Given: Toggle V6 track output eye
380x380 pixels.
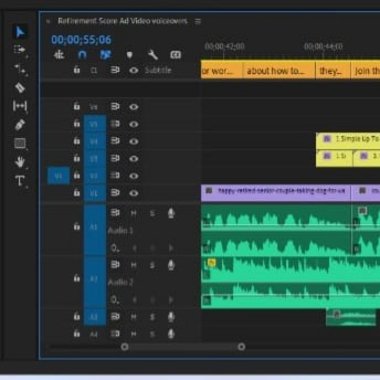Looking at the screenshot, I should [134, 107].
